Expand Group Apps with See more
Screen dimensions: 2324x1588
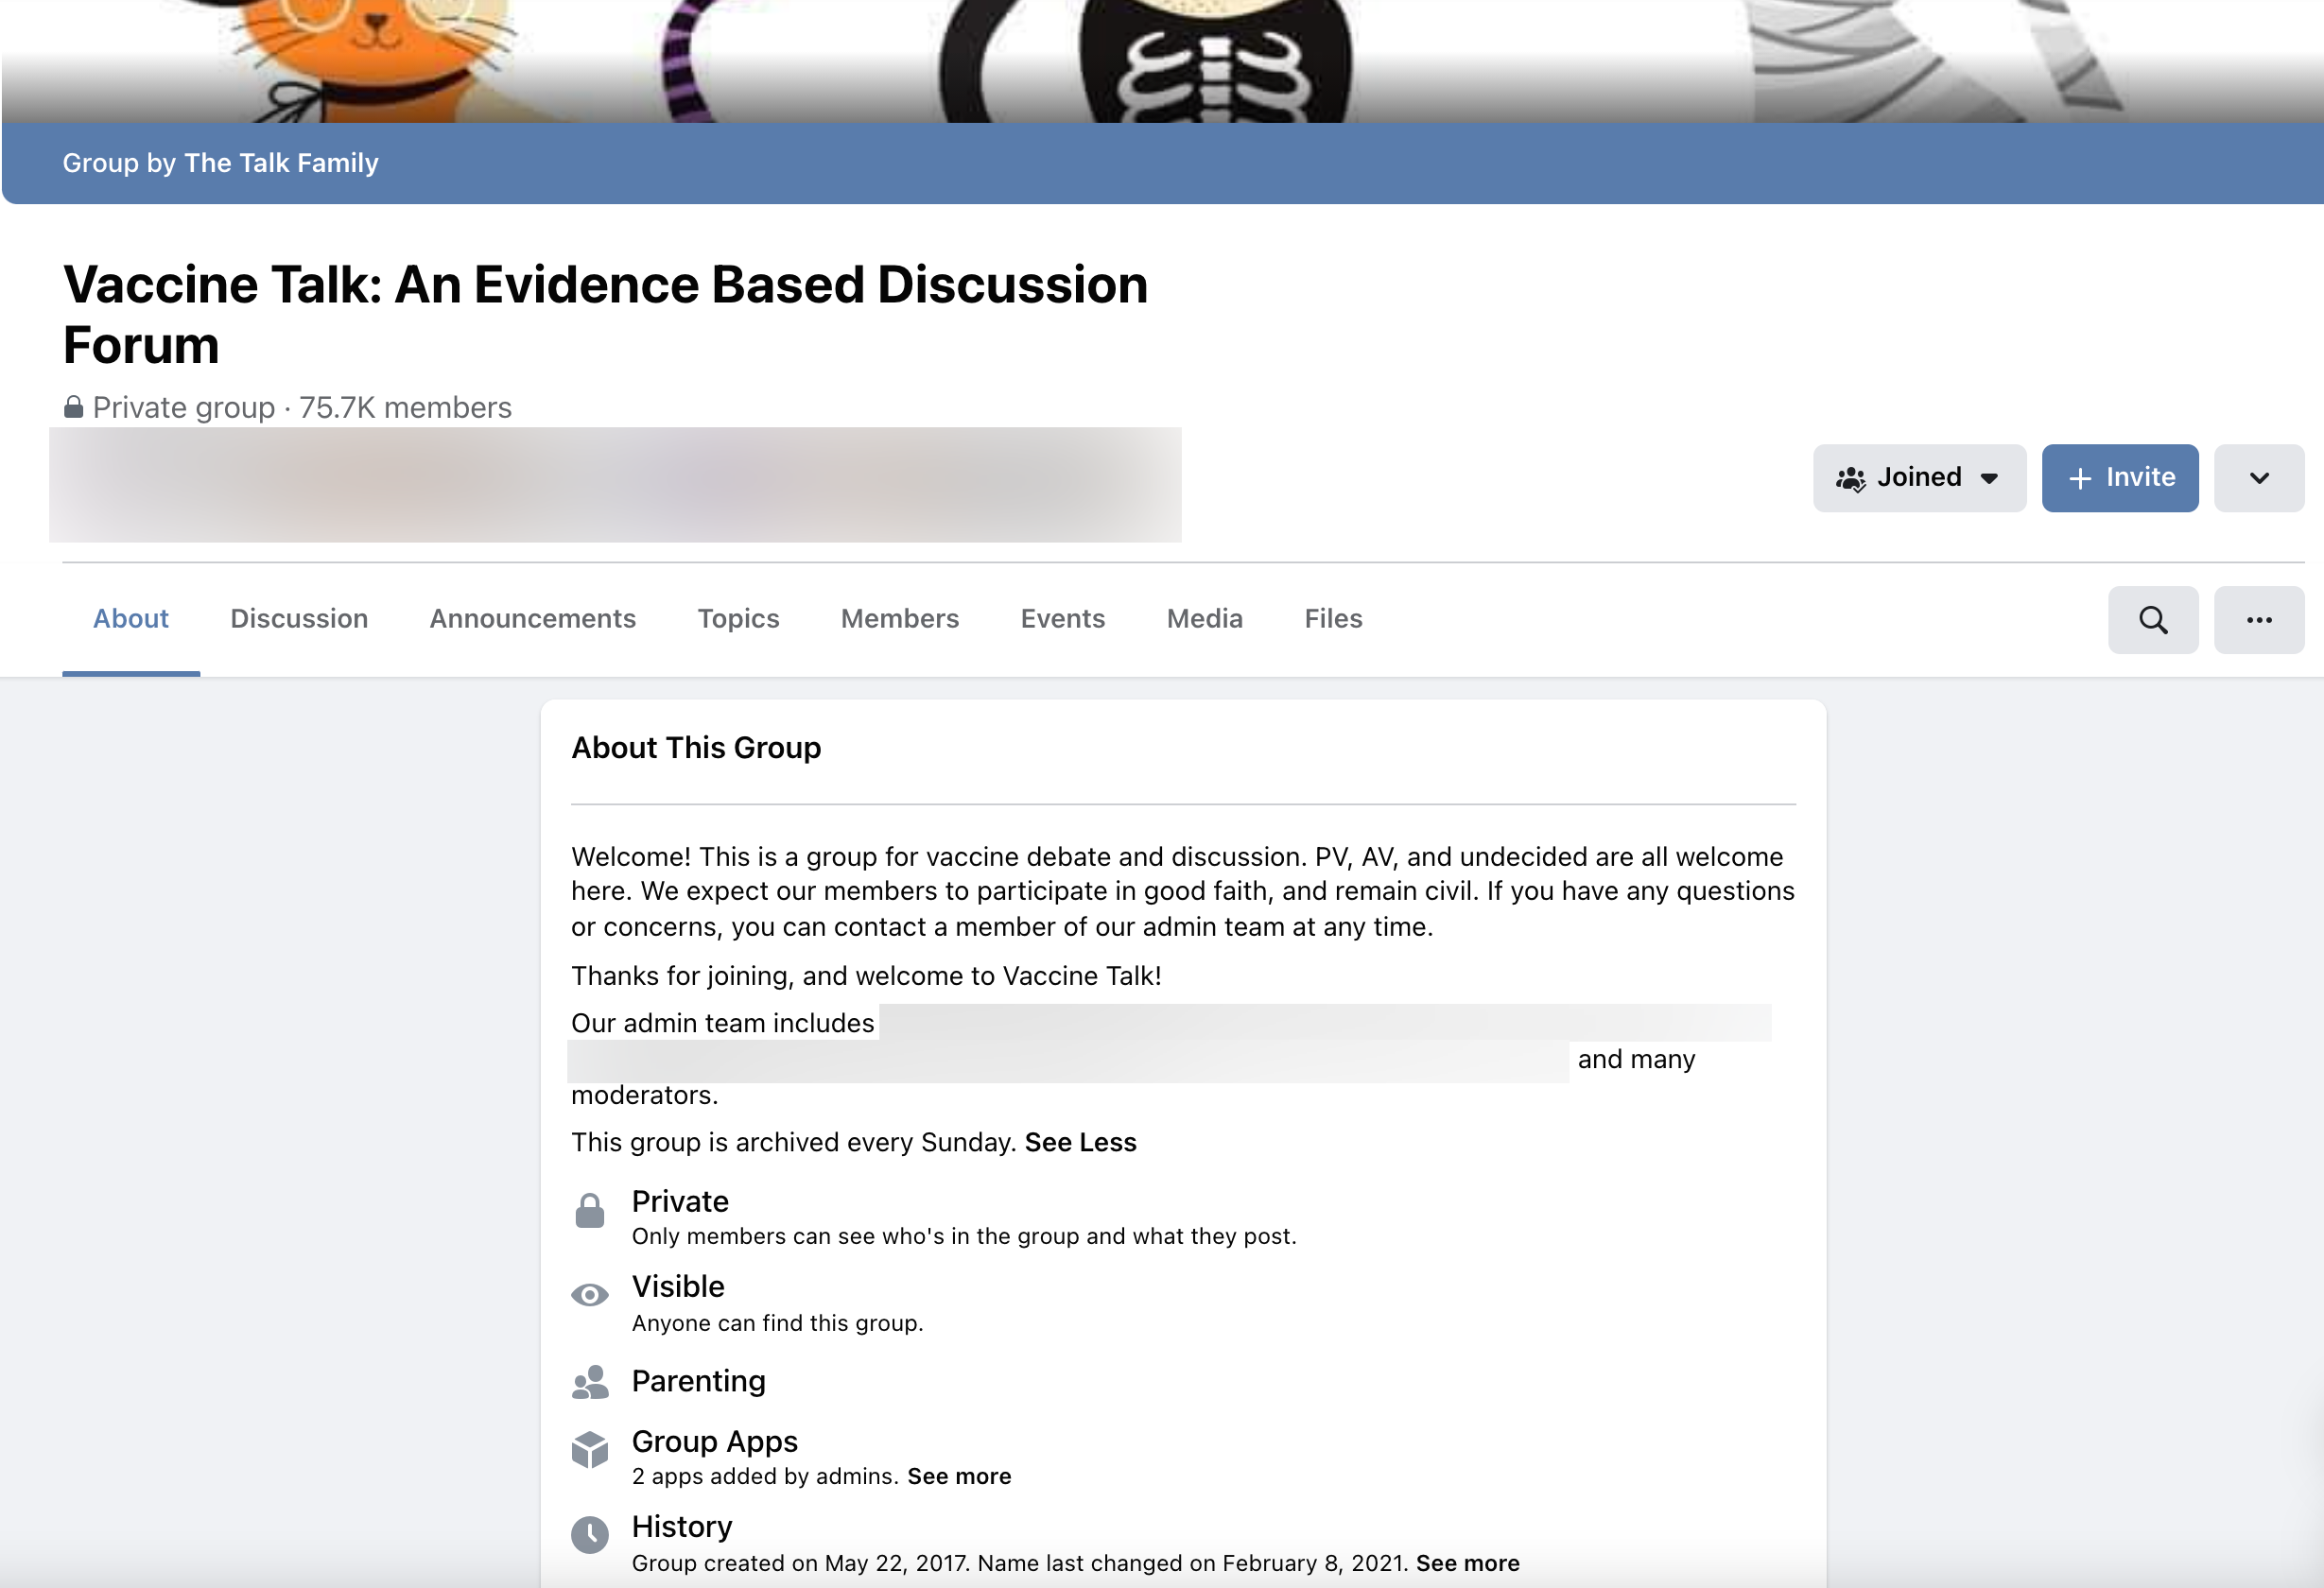tap(958, 1475)
